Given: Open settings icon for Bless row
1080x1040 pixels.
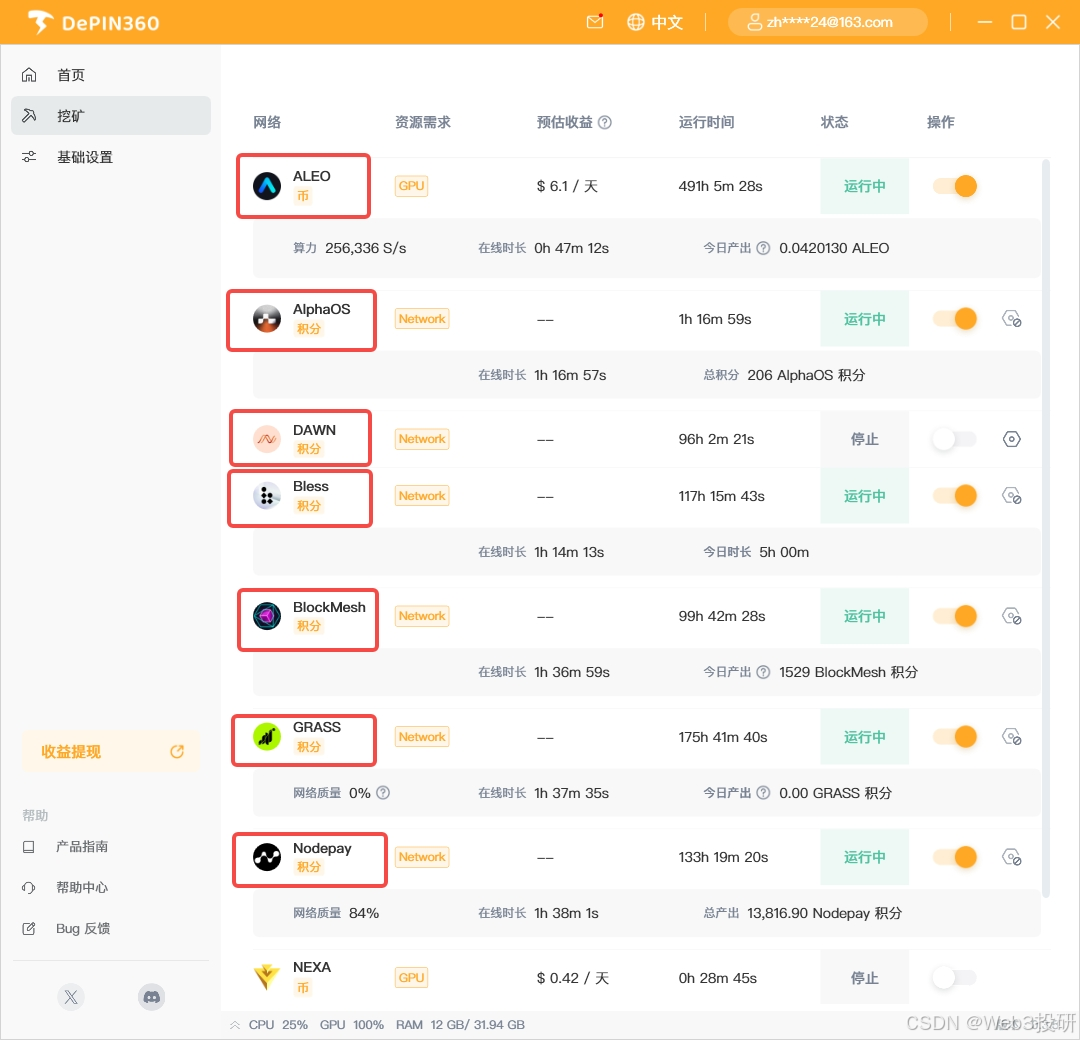Looking at the screenshot, I should pyautogui.click(x=1011, y=496).
